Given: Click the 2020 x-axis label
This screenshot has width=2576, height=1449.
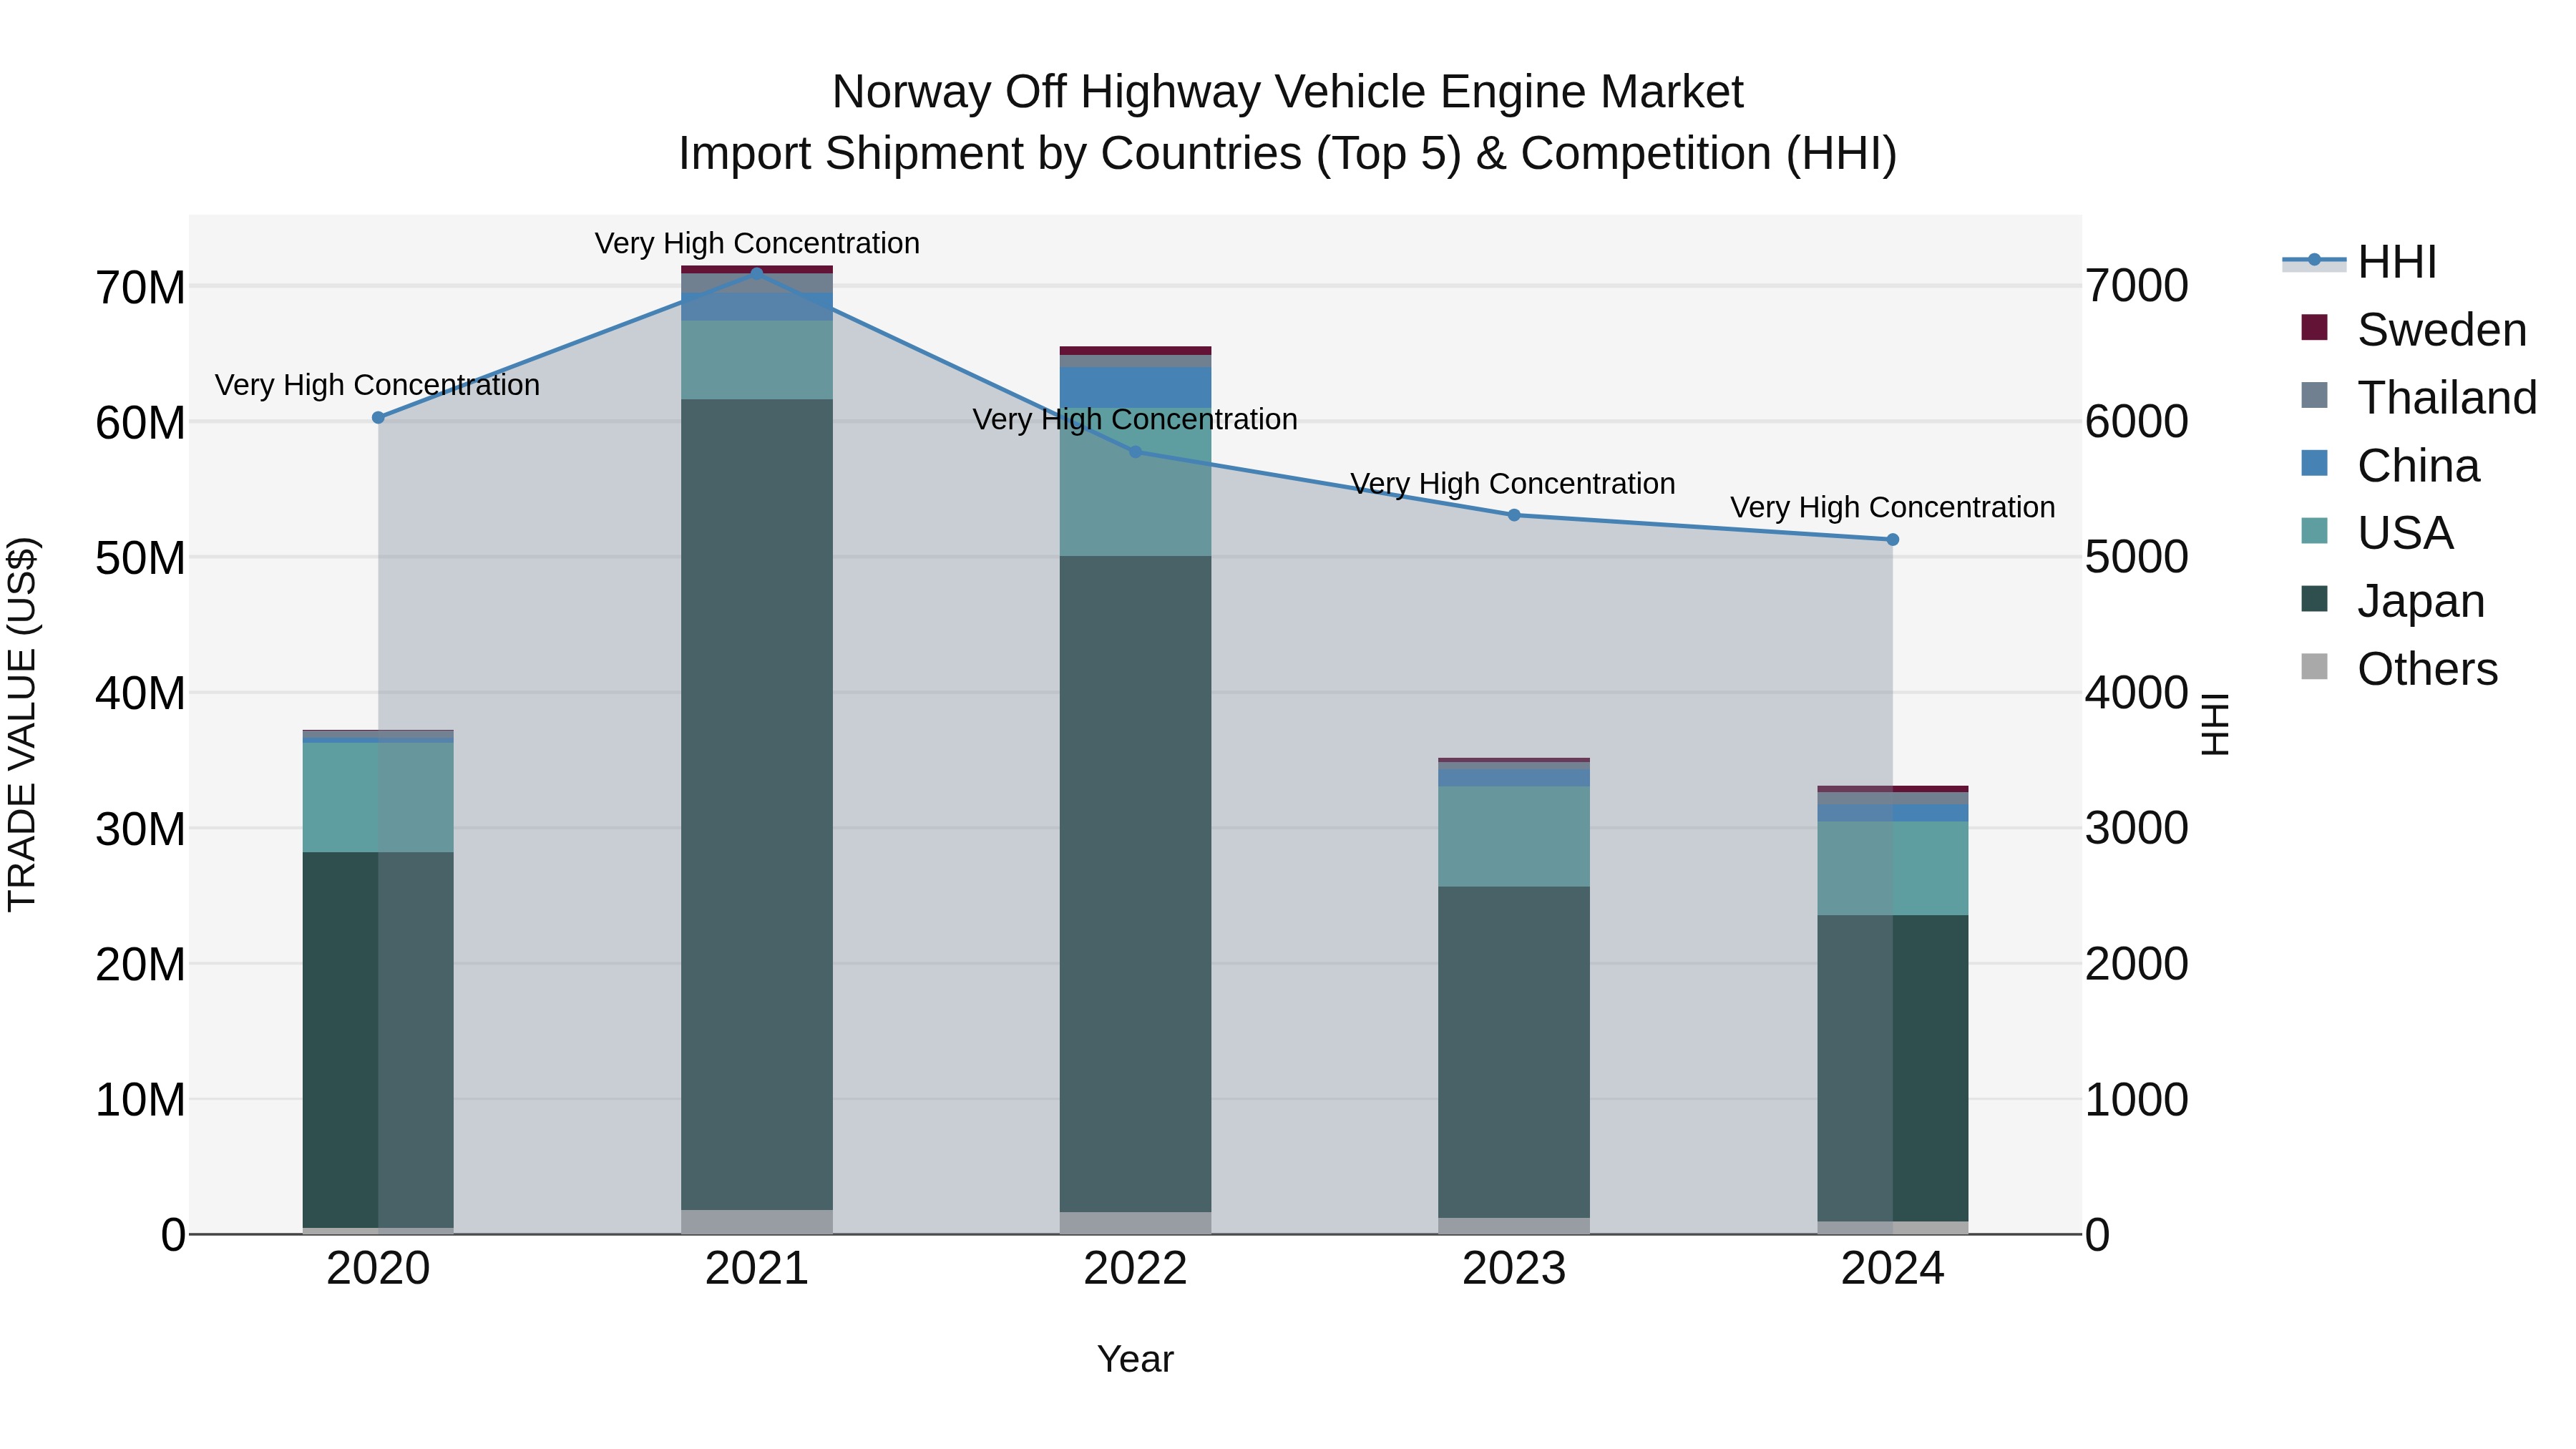Looking at the screenshot, I should pyautogui.click(x=378, y=1269).
